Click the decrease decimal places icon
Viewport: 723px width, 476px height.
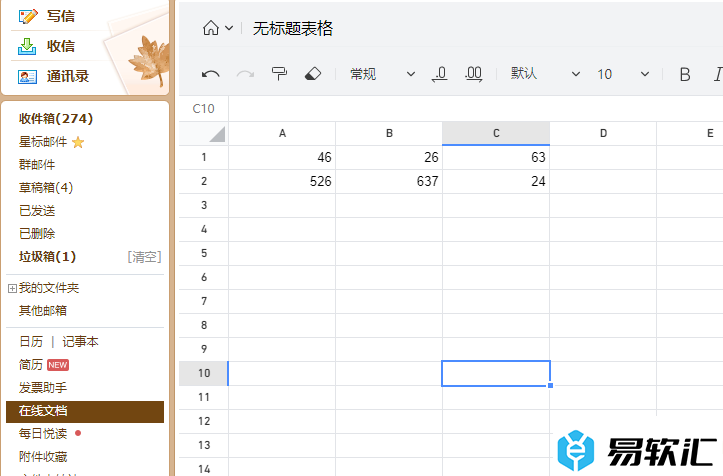(x=439, y=74)
